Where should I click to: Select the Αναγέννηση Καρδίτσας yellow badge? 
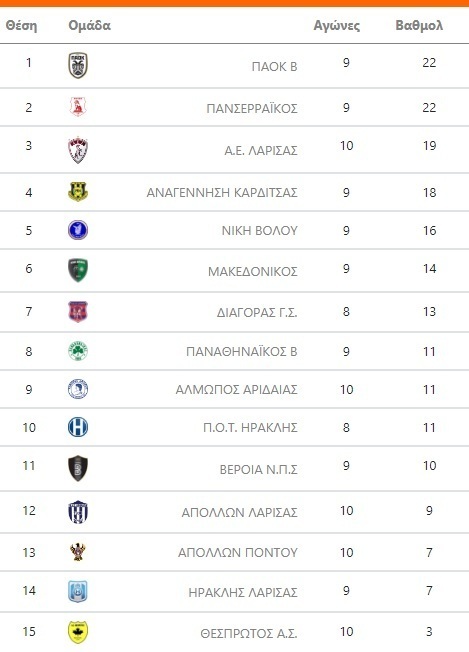(x=78, y=192)
